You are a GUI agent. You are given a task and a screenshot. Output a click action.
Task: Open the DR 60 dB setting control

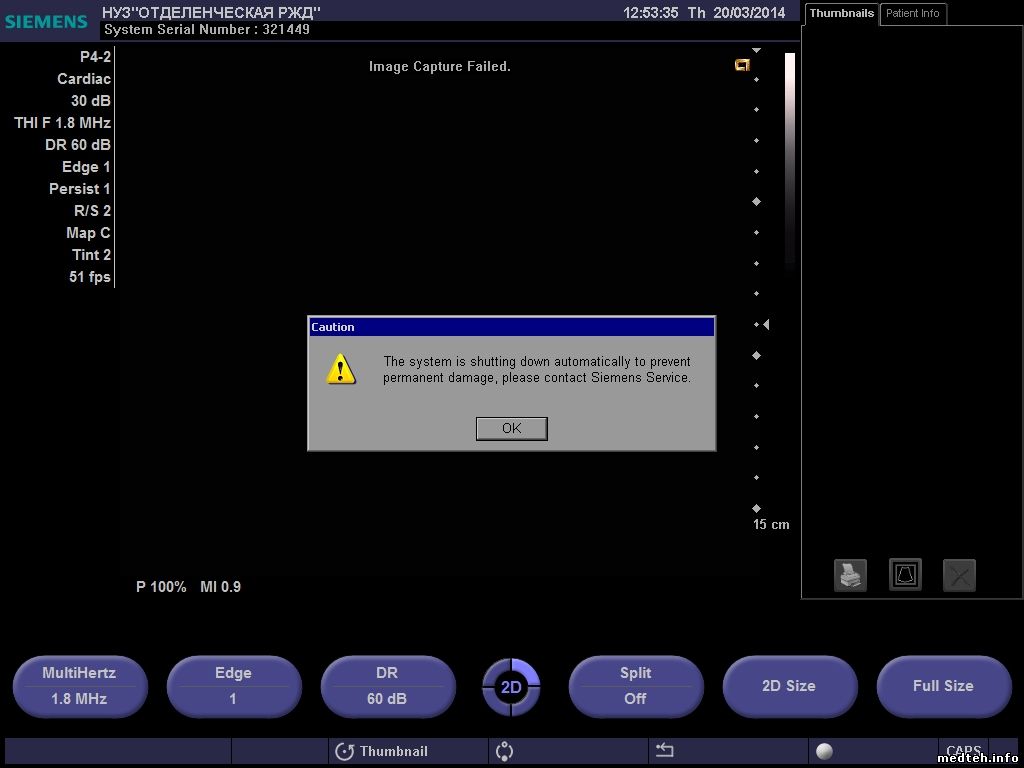tap(387, 686)
